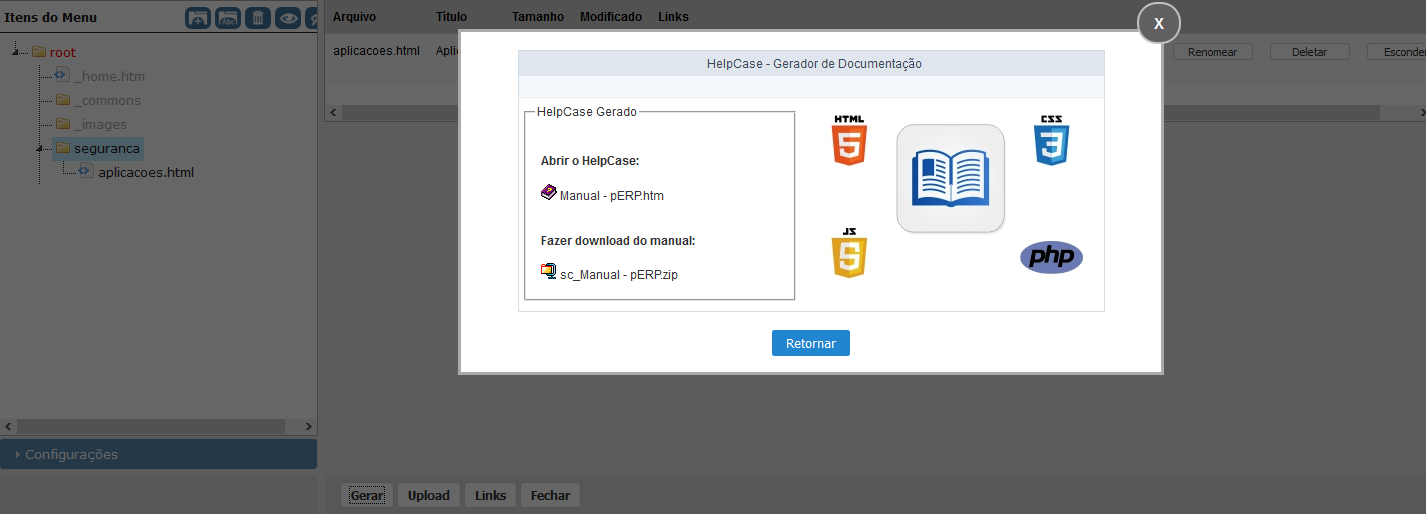Collapse the root tree node arrow
The height and width of the screenshot is (514, 1426).
(x=17, y=53)
